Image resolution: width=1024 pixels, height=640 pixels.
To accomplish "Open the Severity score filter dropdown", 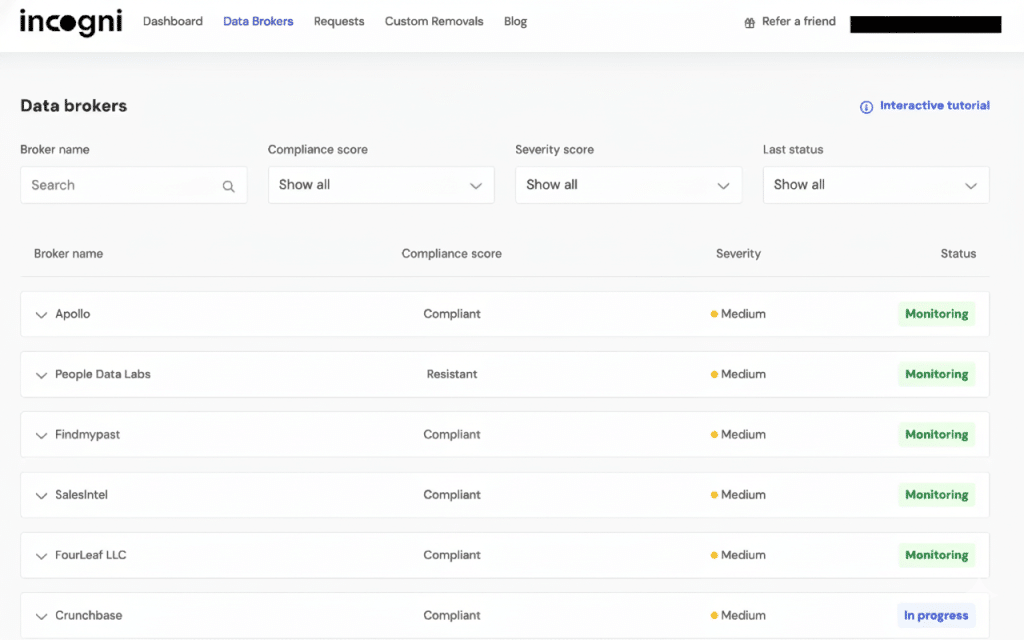I will pyautogui.click(x=628, y=184).
